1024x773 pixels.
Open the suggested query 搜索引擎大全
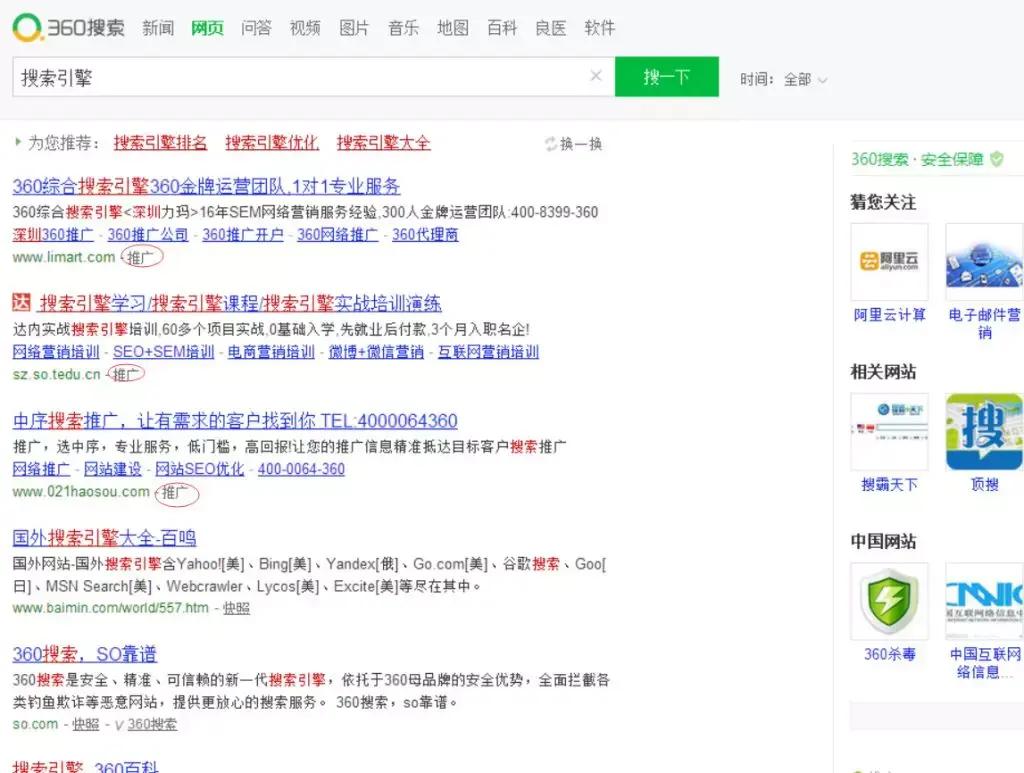pyautogui.click(x=384, y=142)
